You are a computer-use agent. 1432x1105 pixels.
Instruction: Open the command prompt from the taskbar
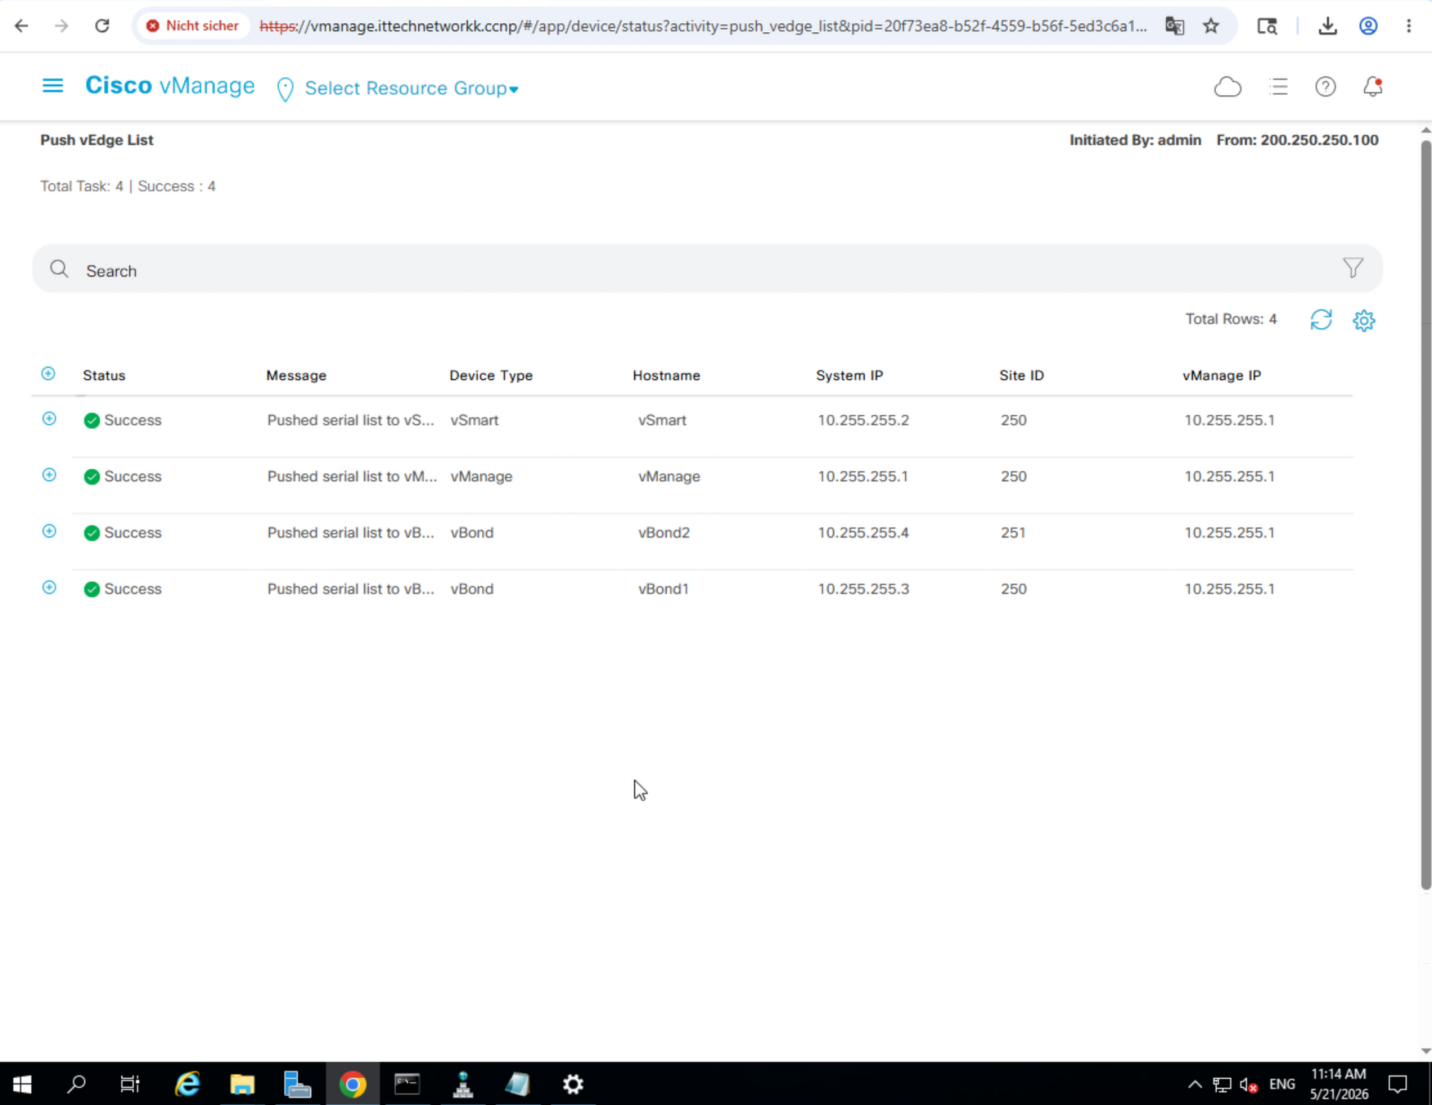click(407, 1084)
